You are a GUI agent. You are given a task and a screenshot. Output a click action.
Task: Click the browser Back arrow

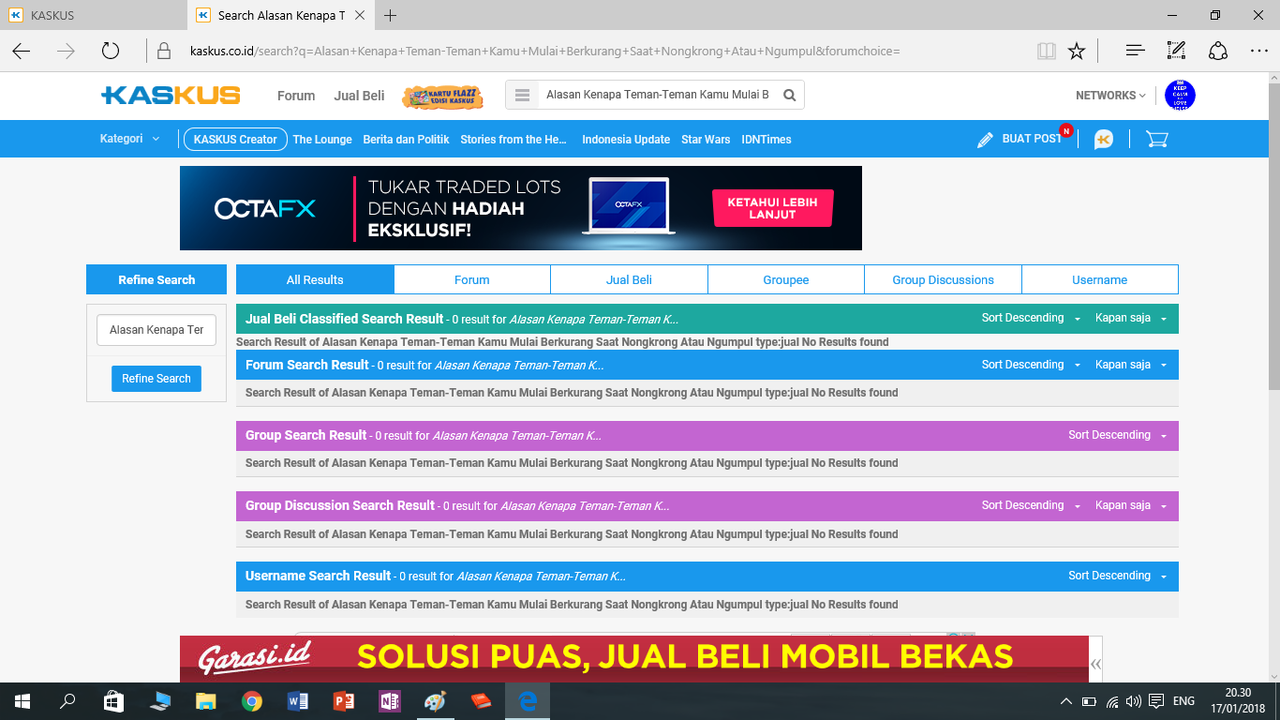[x=21, y=51]
